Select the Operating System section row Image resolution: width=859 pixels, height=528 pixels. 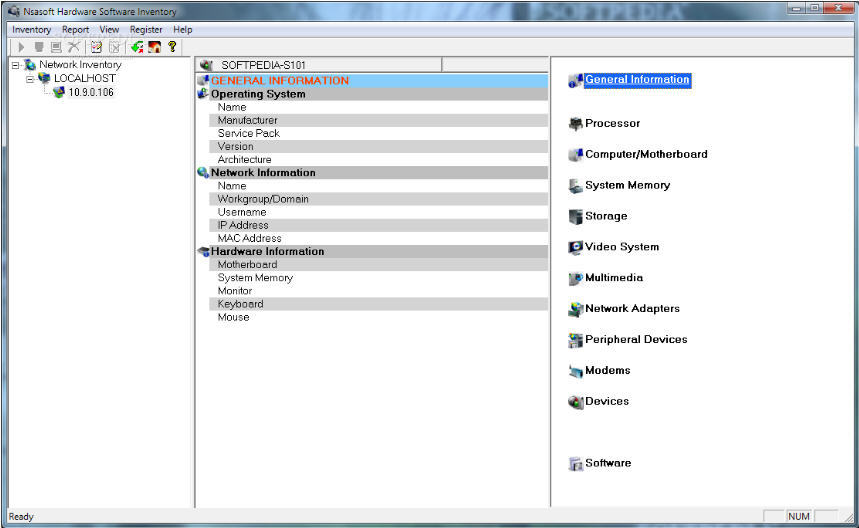(373, 94)
